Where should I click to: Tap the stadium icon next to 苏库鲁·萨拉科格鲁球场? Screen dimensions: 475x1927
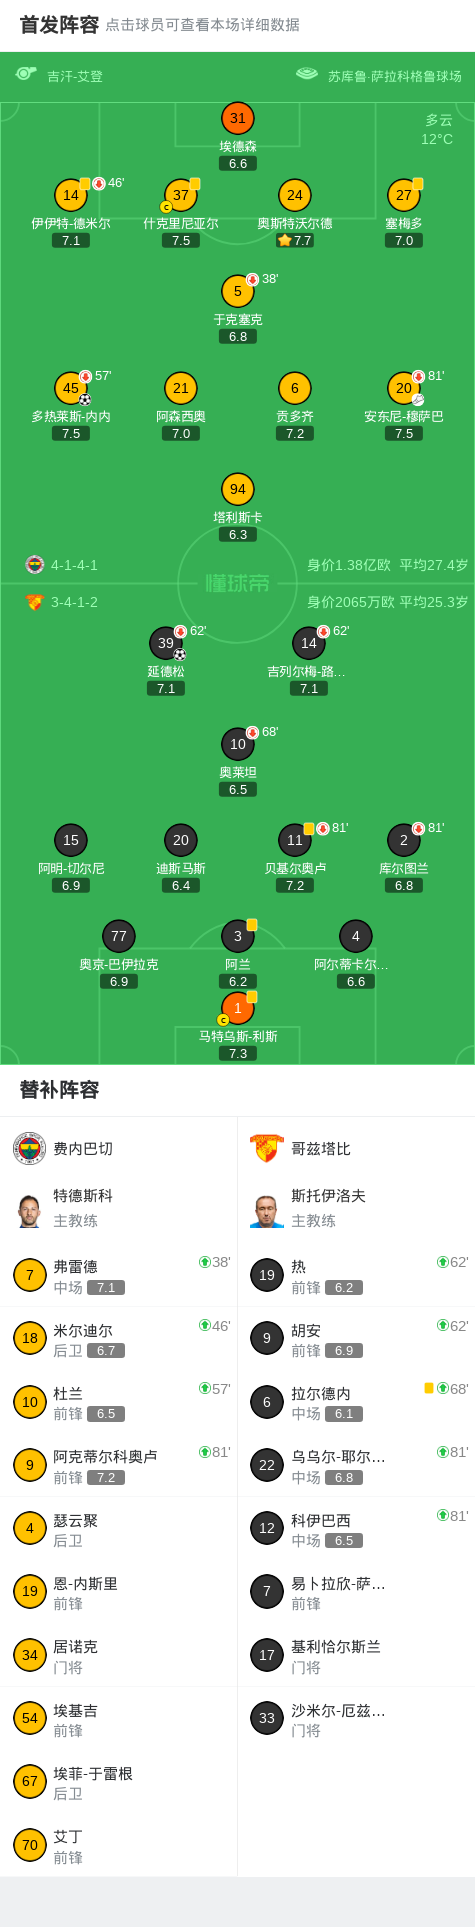(x=307, y=74)
